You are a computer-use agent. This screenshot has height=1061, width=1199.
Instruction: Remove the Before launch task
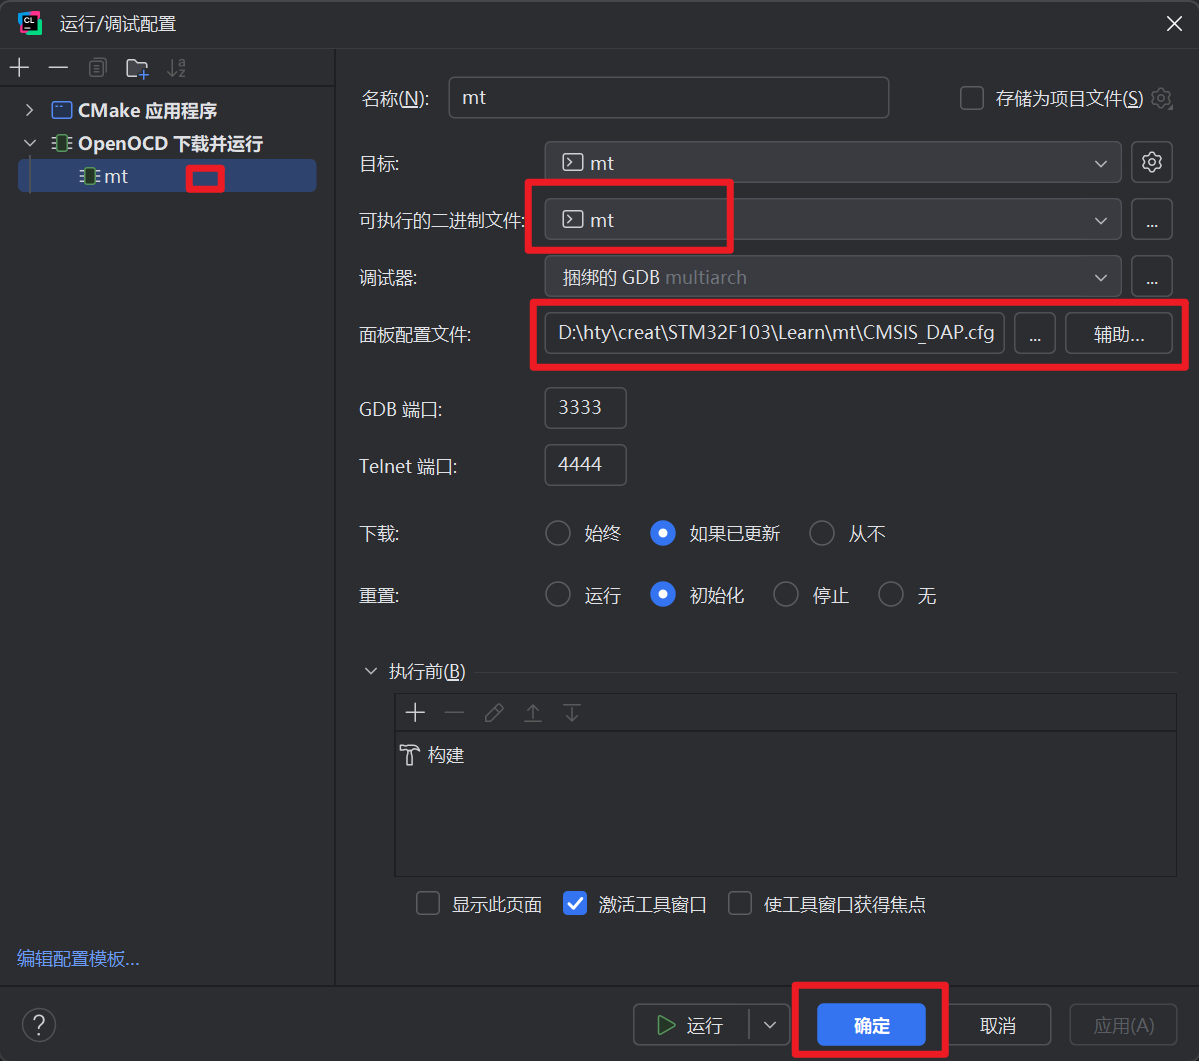coord(454,712)
